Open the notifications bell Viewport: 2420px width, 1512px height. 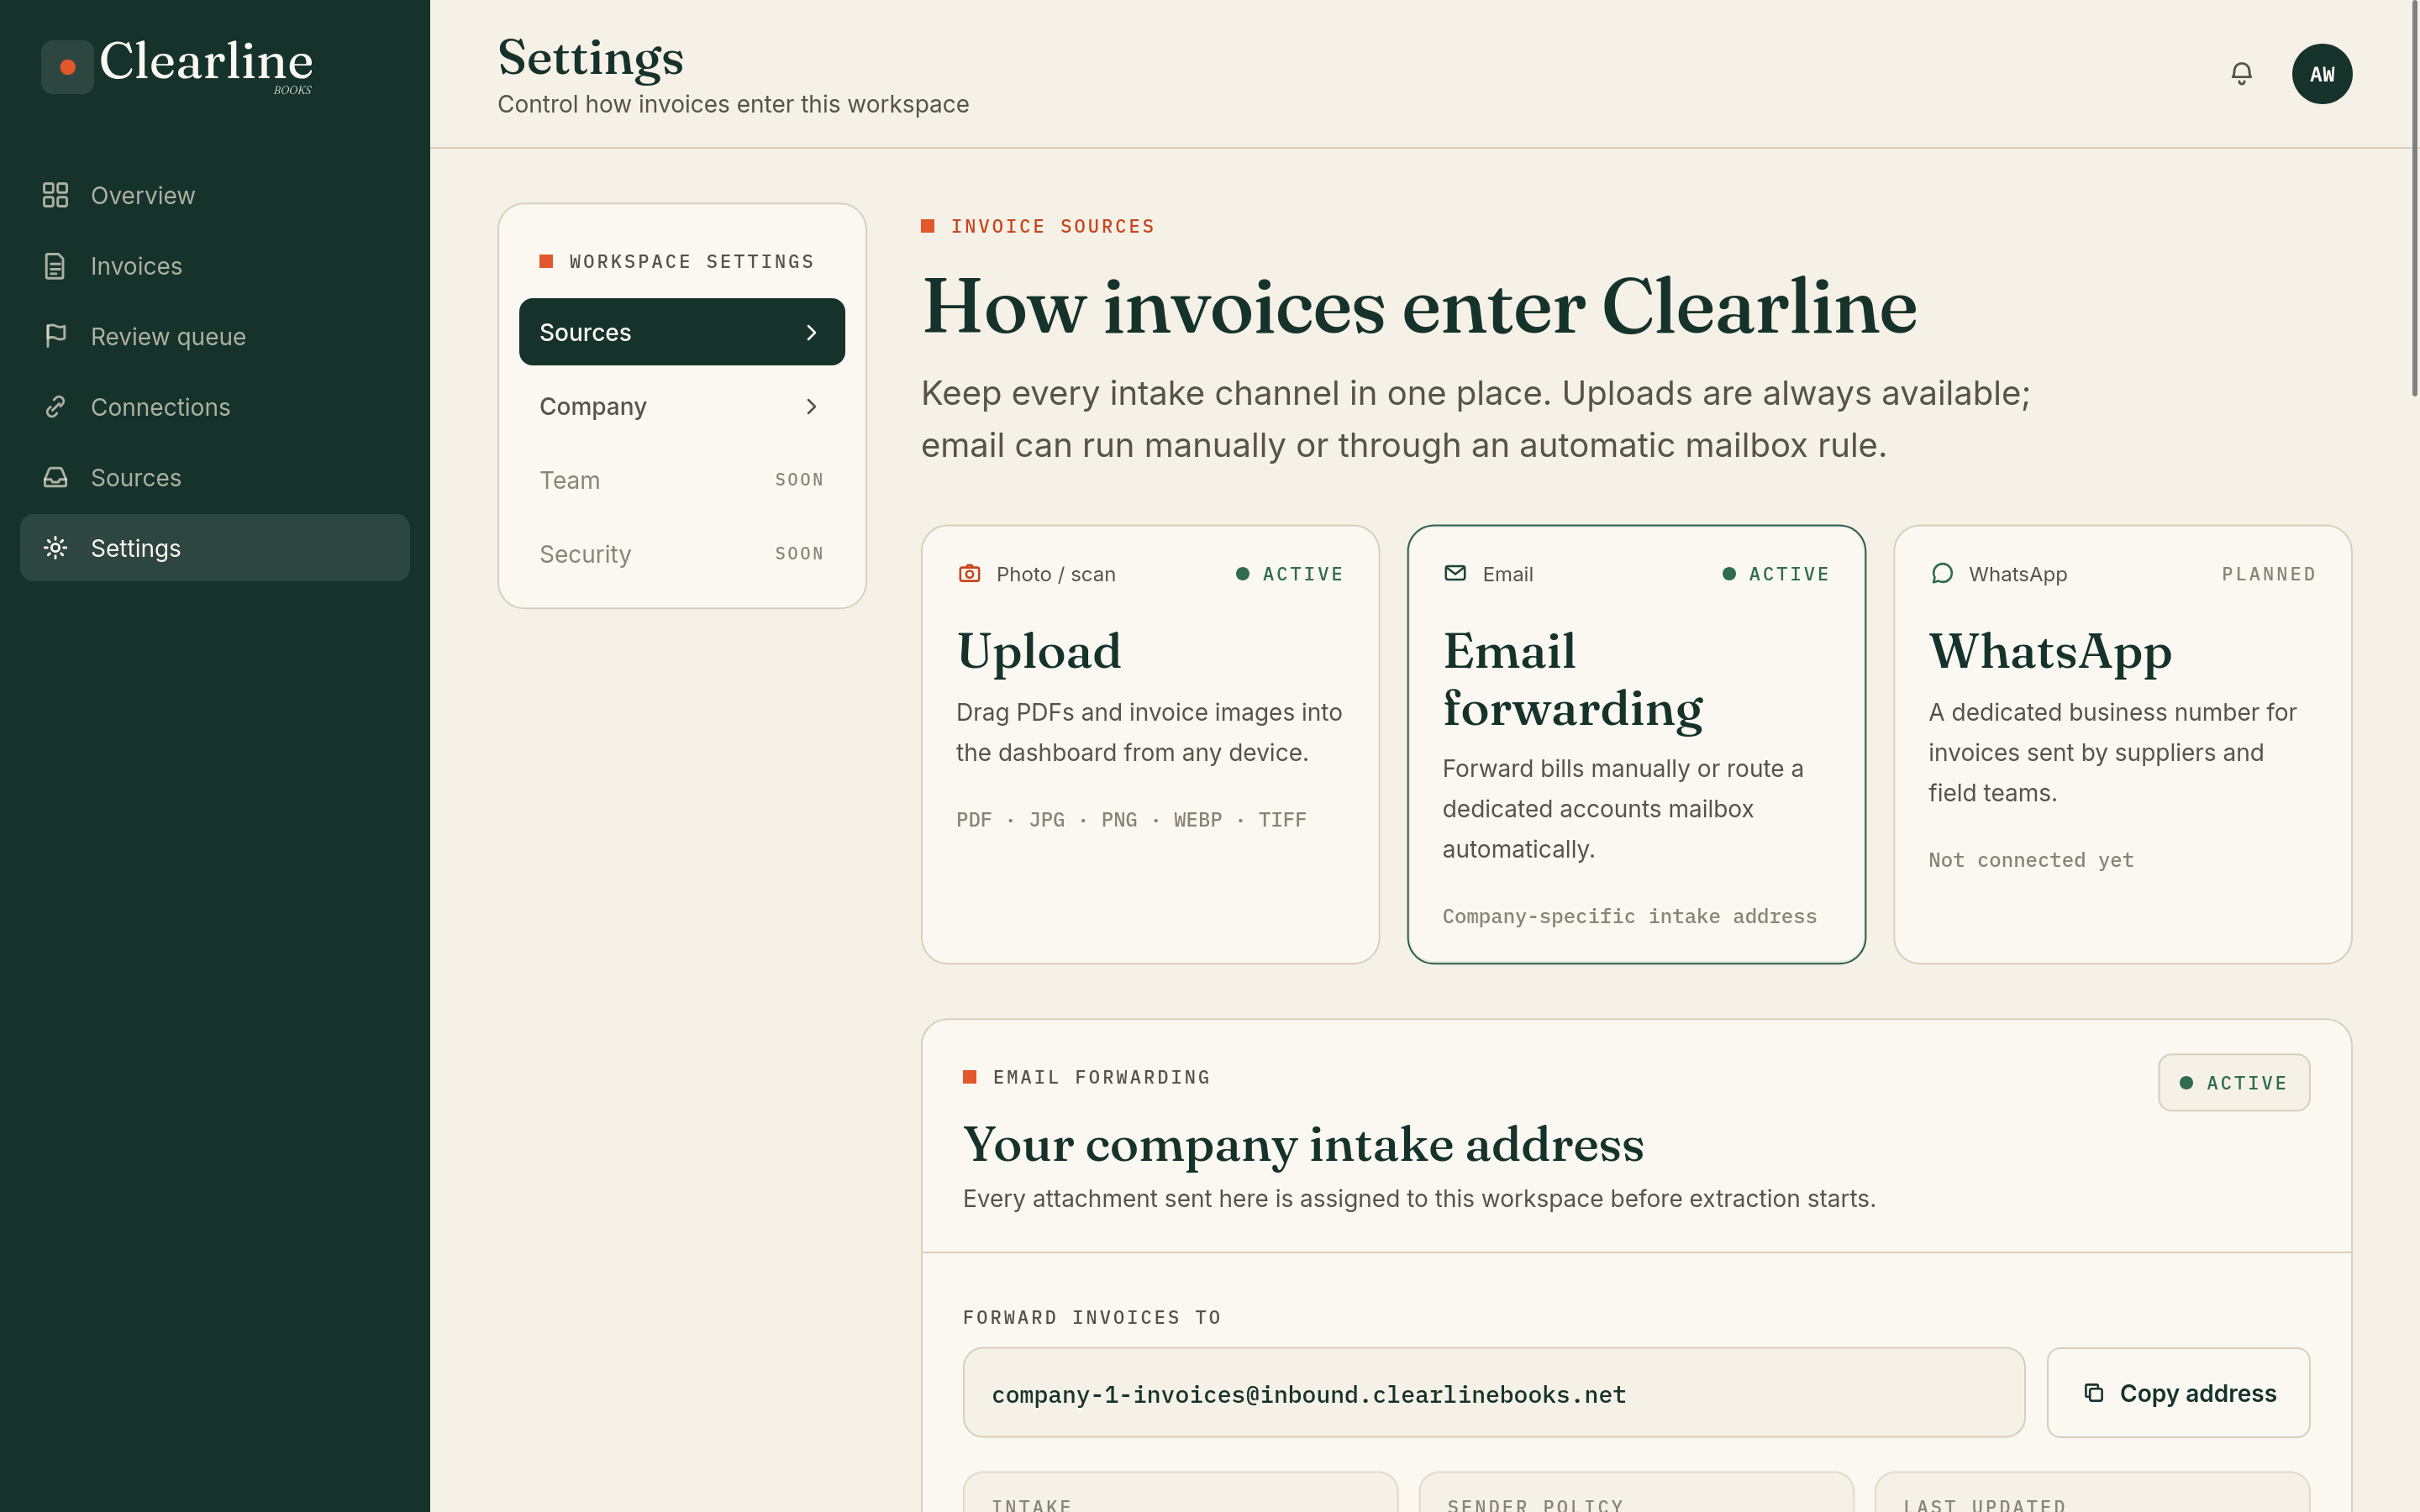2241,74
